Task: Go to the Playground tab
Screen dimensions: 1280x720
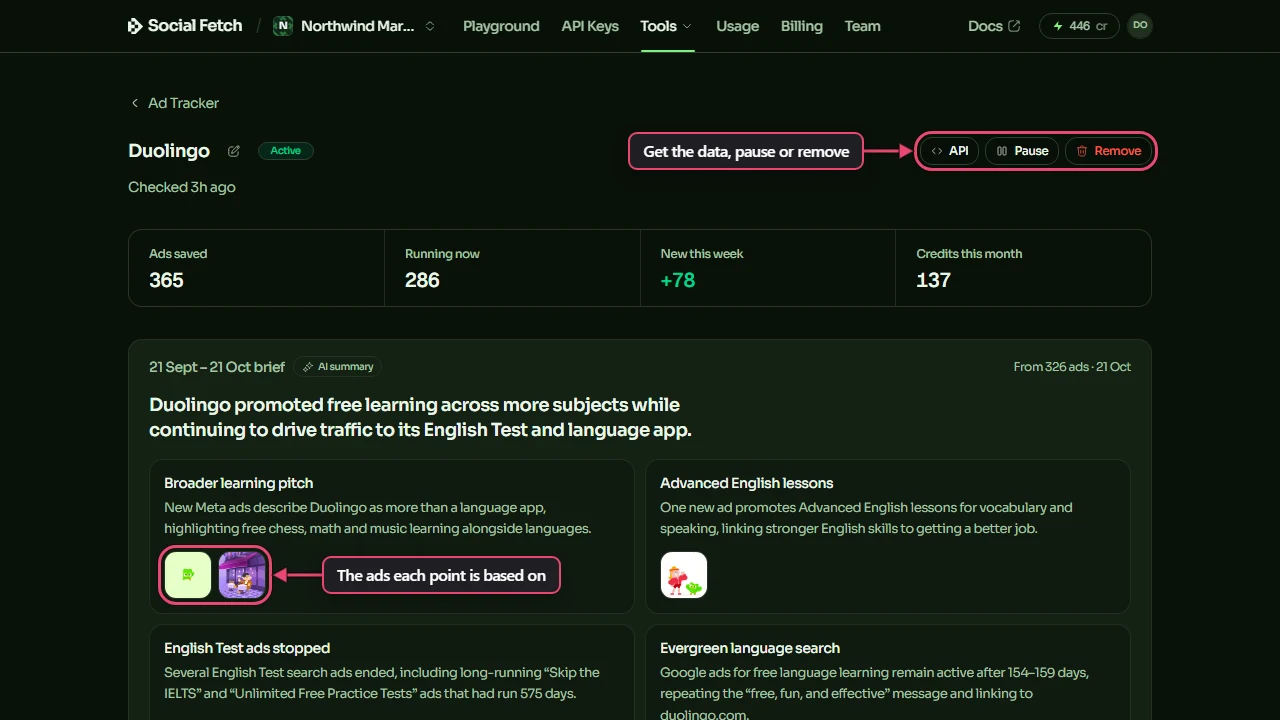Action: 501,26
